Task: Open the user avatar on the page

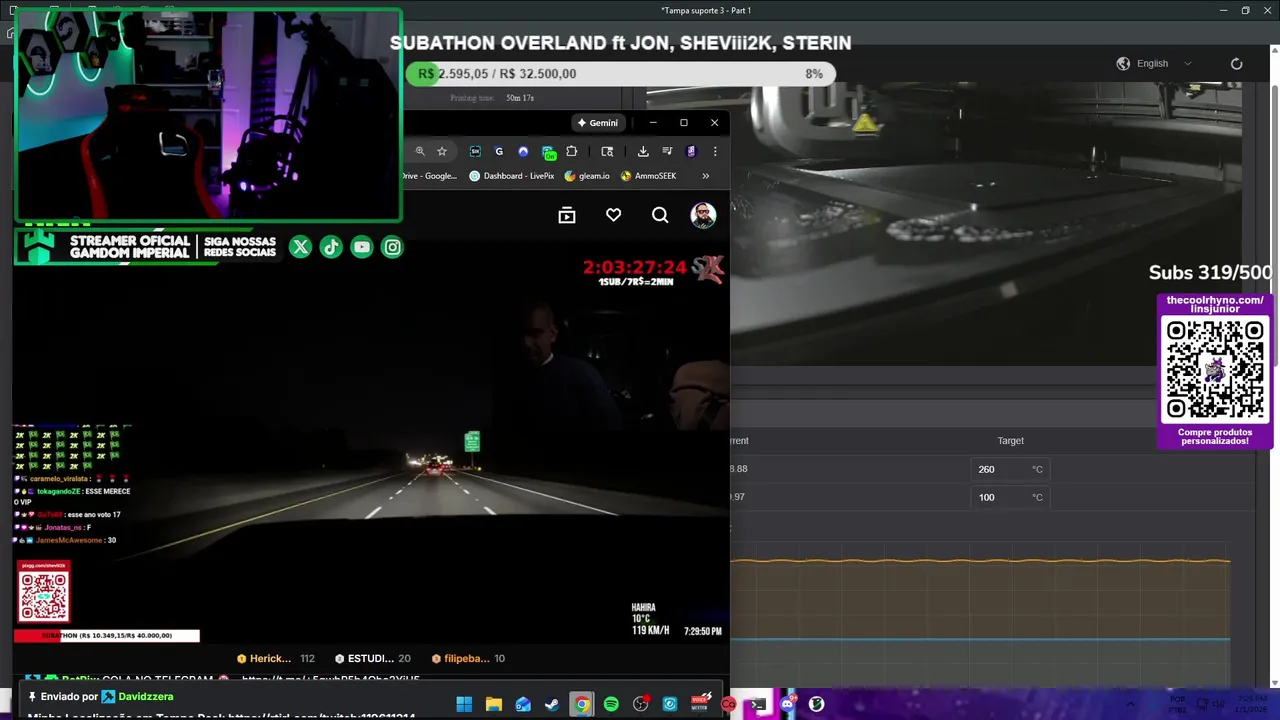Action: point(703,216)
